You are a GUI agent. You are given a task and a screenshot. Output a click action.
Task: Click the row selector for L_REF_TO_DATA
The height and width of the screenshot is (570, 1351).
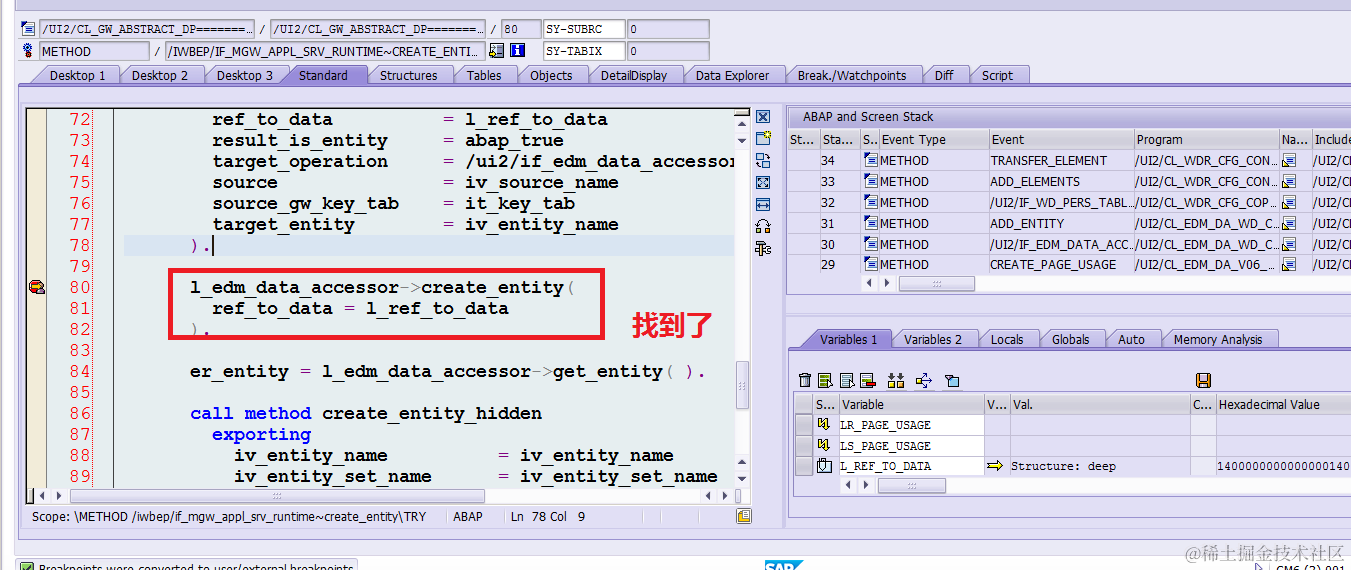[x=803, y=466]
